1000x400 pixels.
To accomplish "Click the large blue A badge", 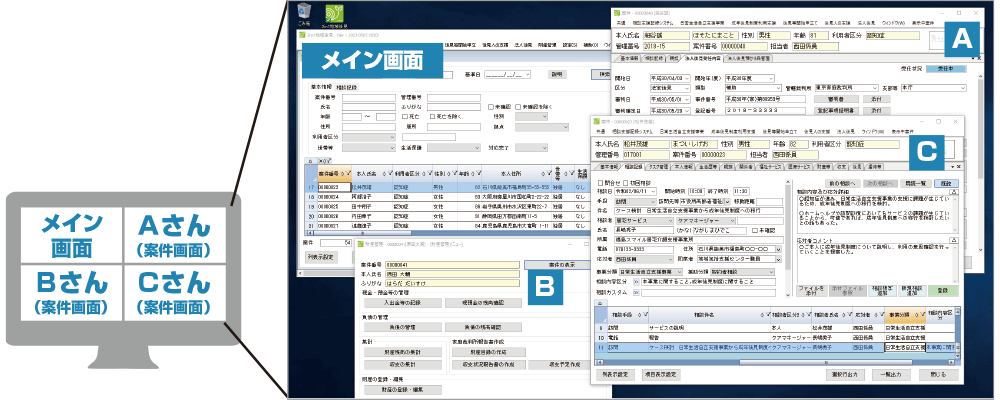I will click(x=960, y=40).
